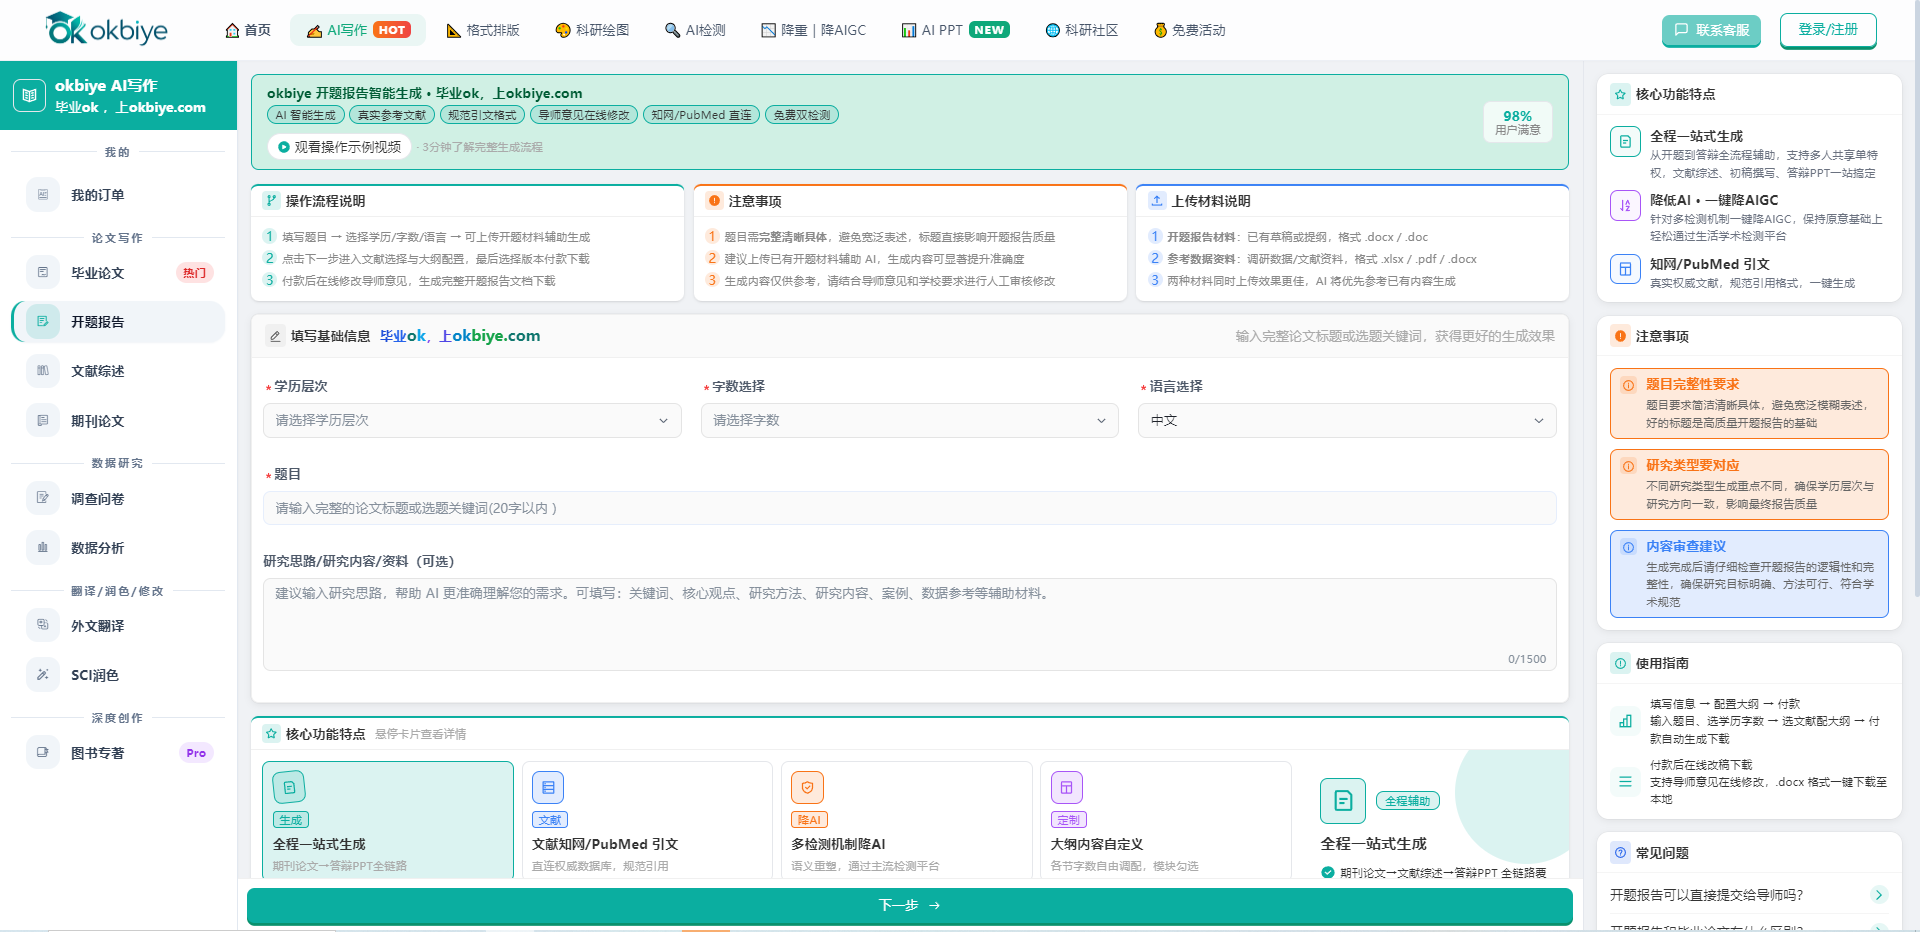1920x932 pixels.
Task: Click 我的订单 sidebar icon
Action: [x=42, y=195]
